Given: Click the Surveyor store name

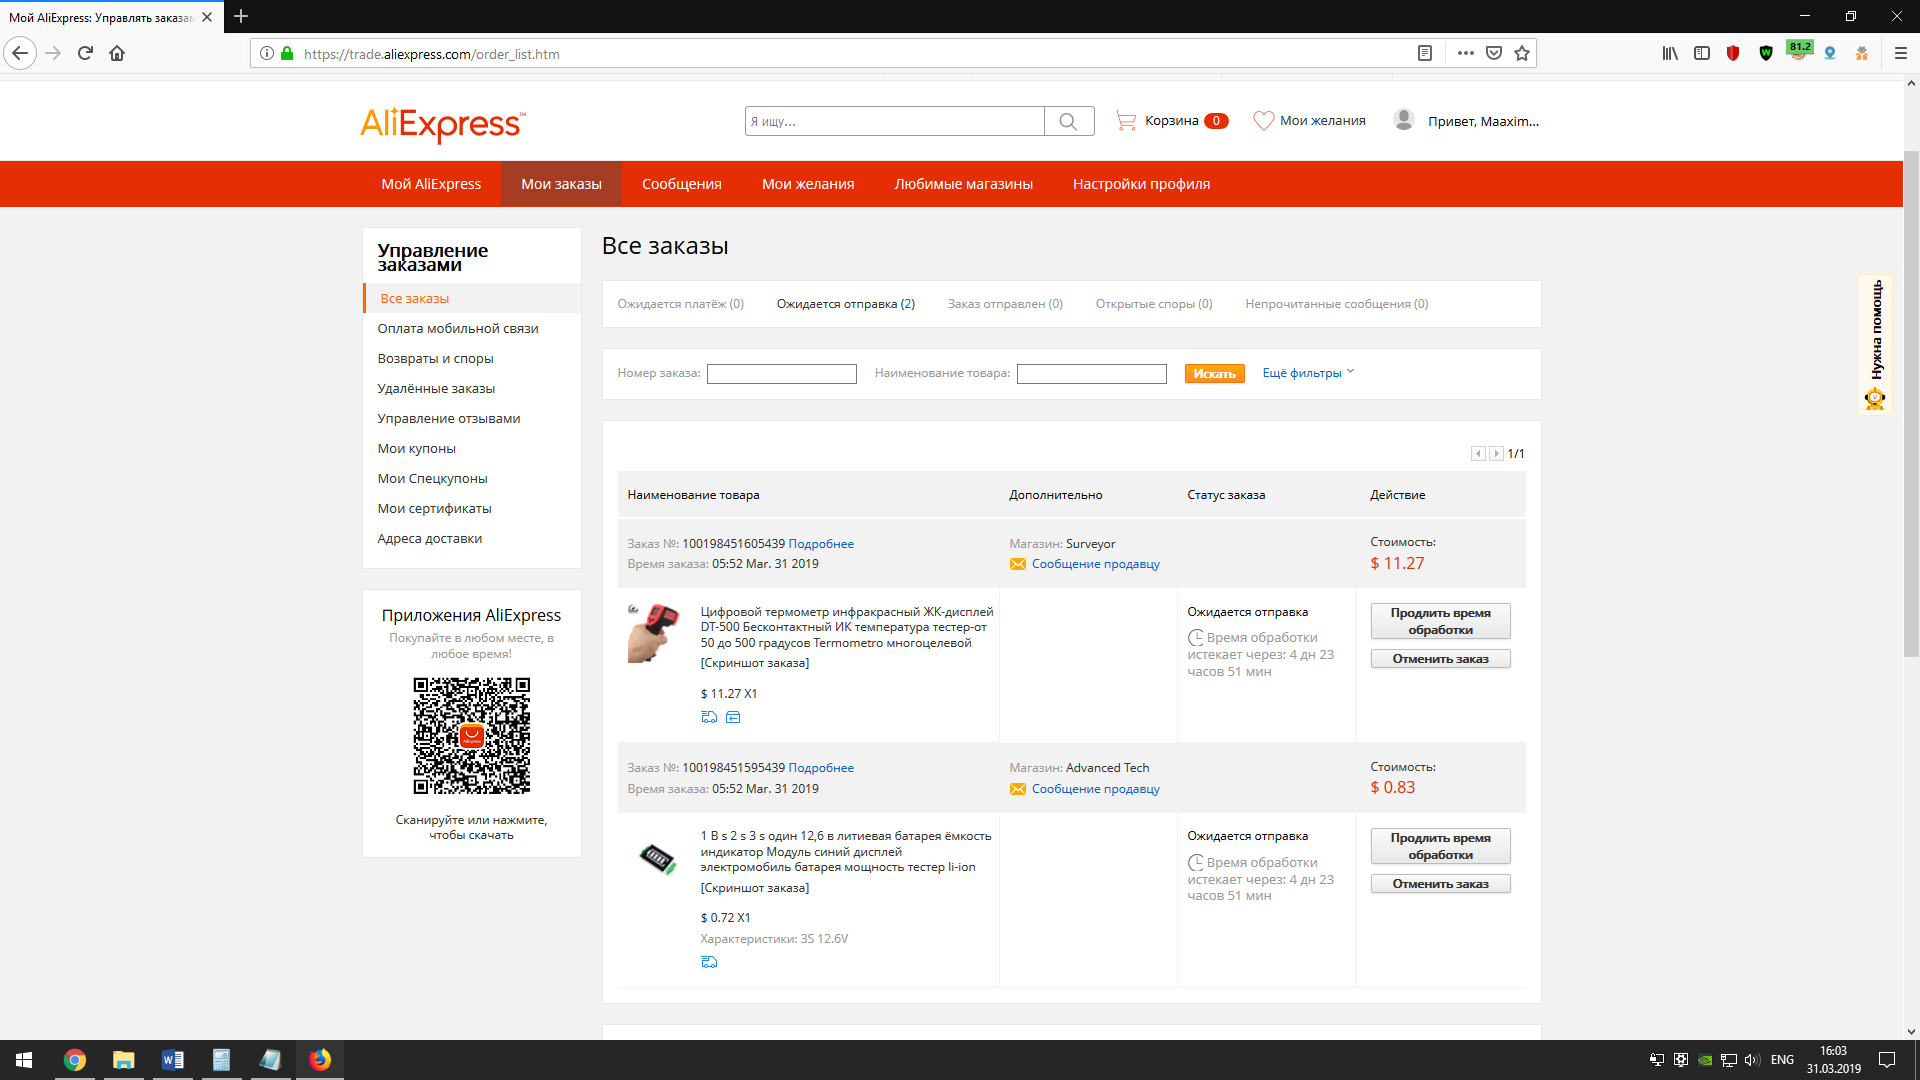Looking at the screenshot, I should [1090, 544].
